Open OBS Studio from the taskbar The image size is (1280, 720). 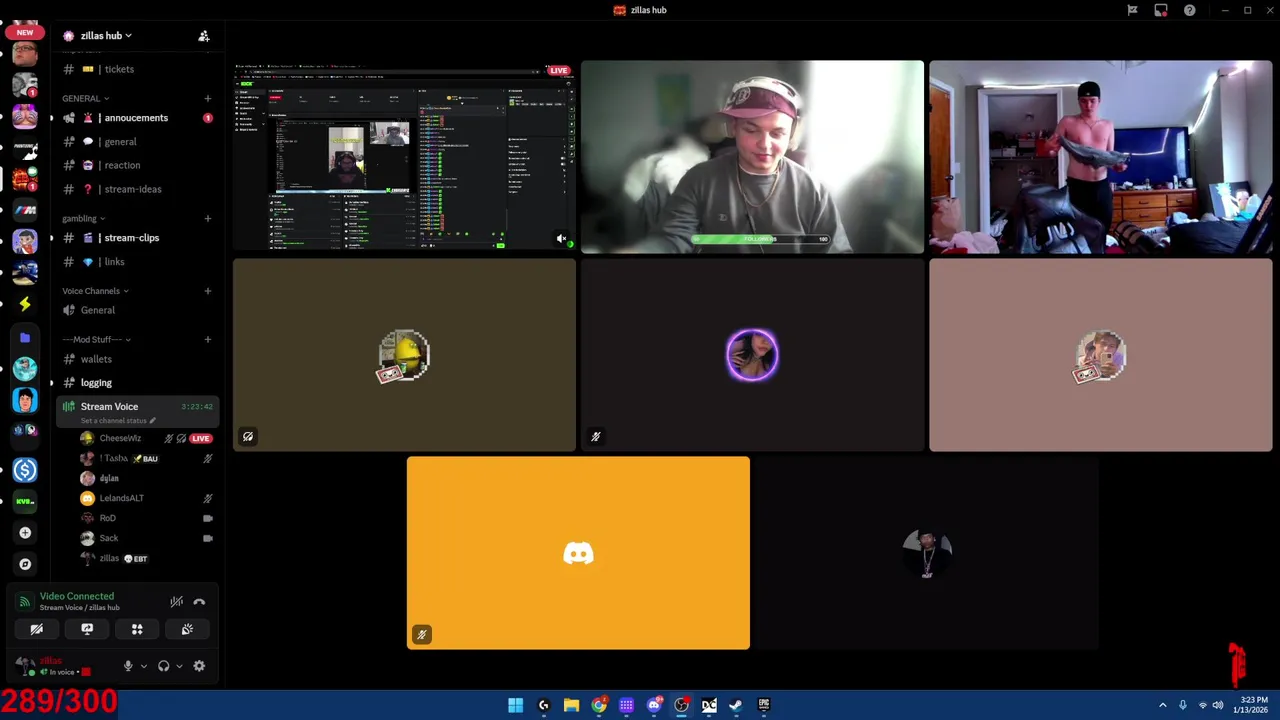[x=681, y=705]
